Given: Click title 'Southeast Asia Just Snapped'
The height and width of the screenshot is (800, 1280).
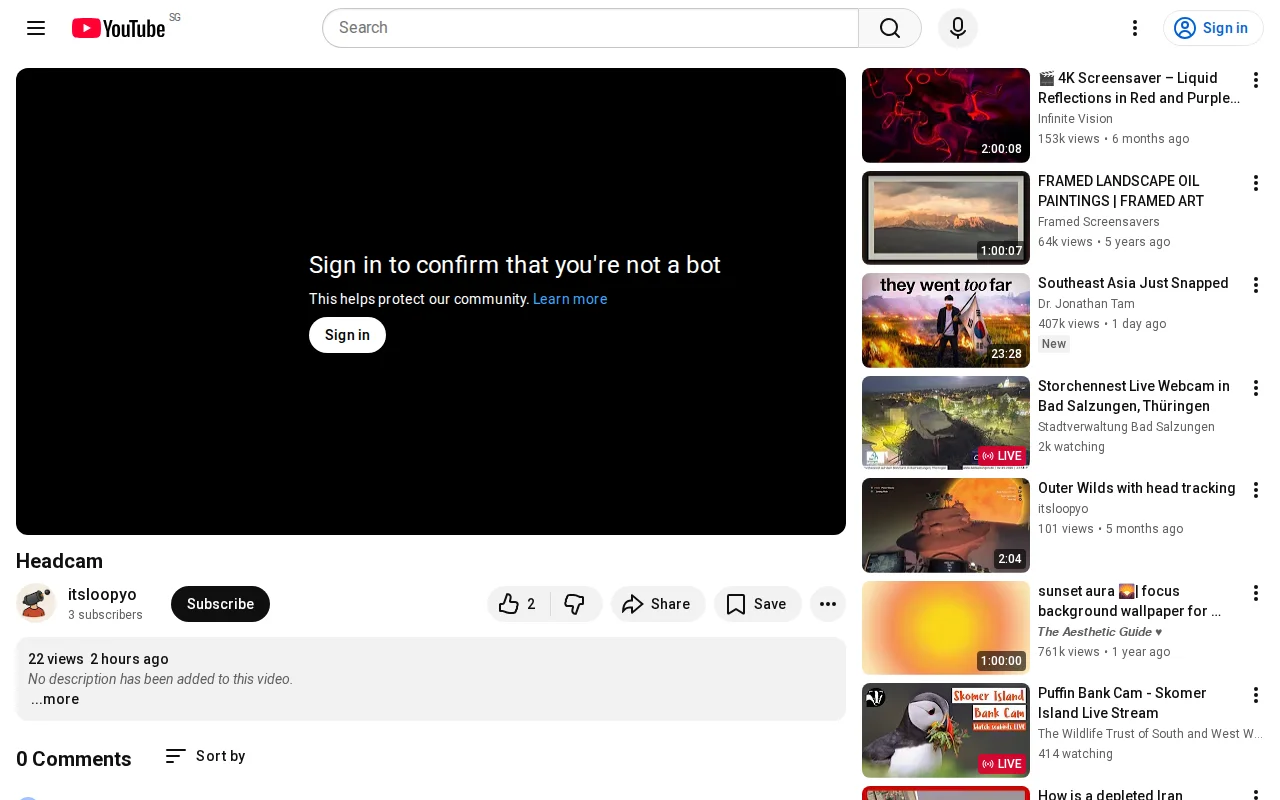Looking at the screenshot, I should coord(1133,283).
